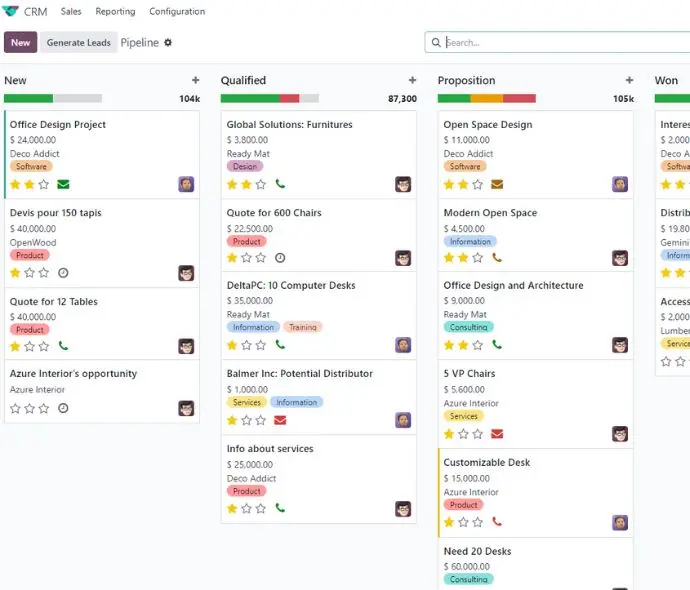
Task: Open Modern Open Space card title
Action: pyautogui.click(x=490, y=213)
